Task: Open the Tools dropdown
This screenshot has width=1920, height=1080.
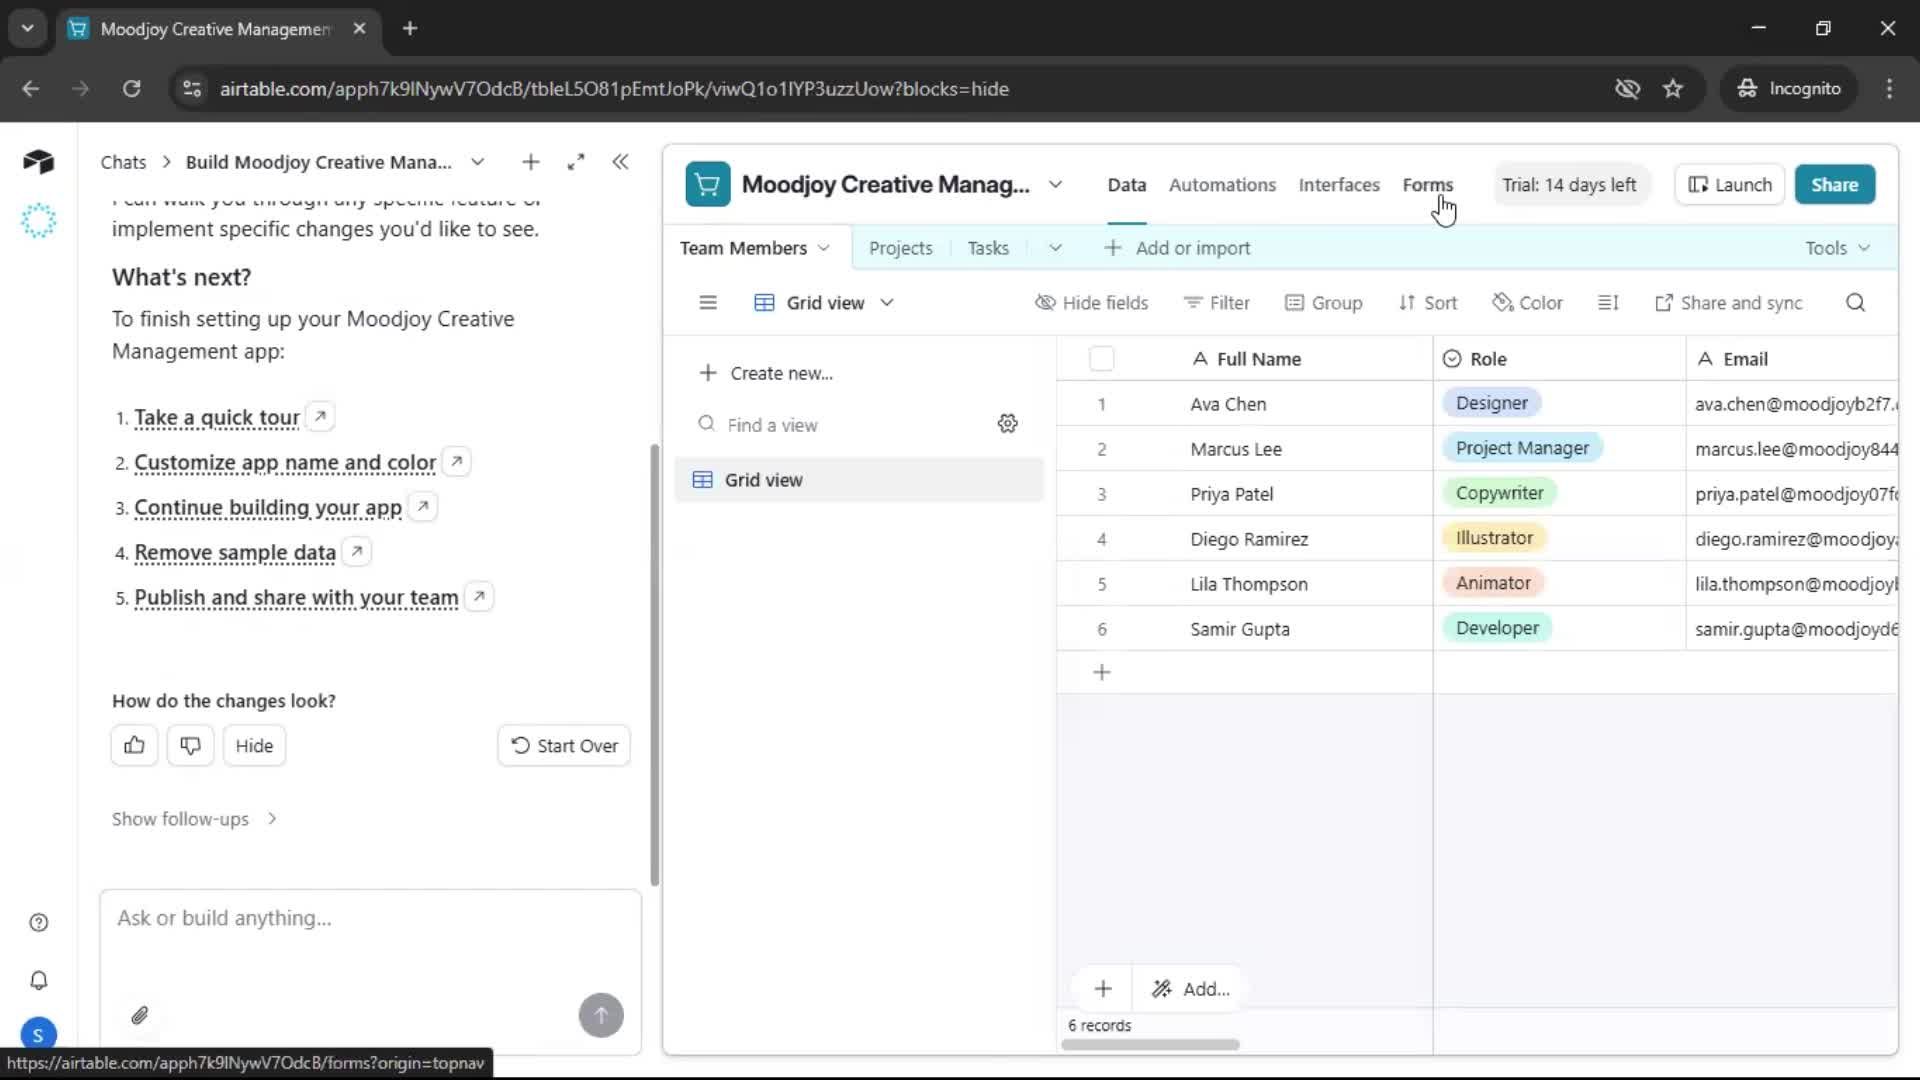Action: (x=1837, y=248)
